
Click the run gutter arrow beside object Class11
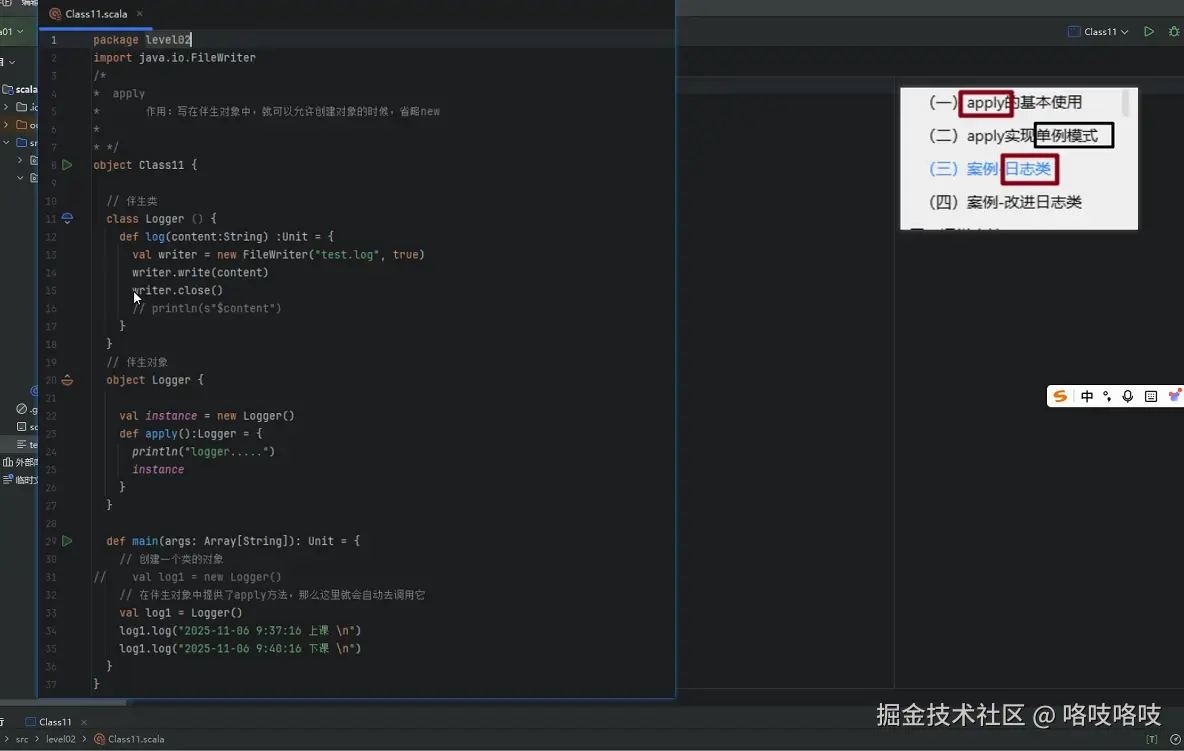coord(67,165)
